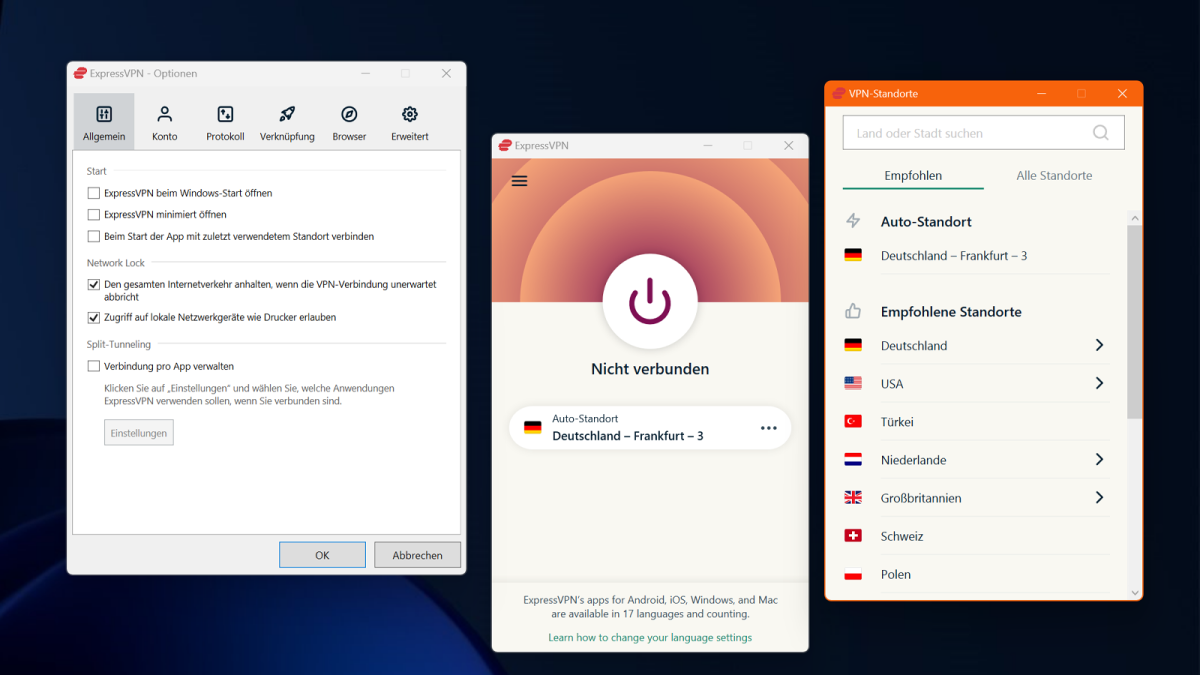Click the ExpressVPN logo in main window title bar

[505, 145]
